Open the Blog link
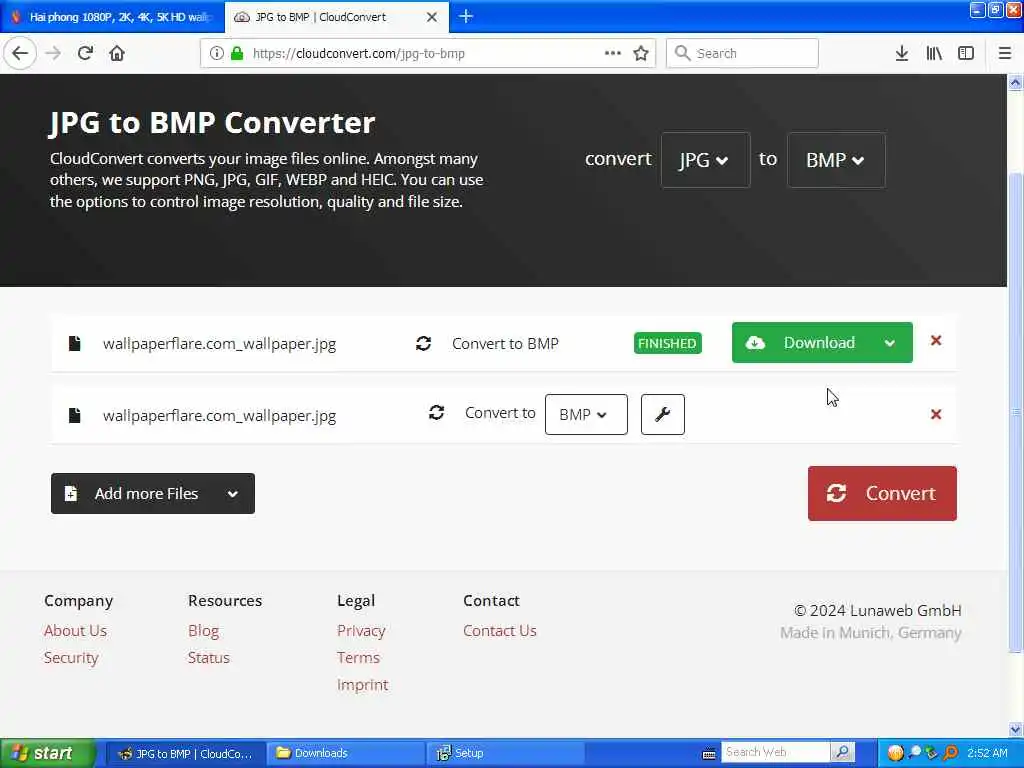 coord(203,630)
